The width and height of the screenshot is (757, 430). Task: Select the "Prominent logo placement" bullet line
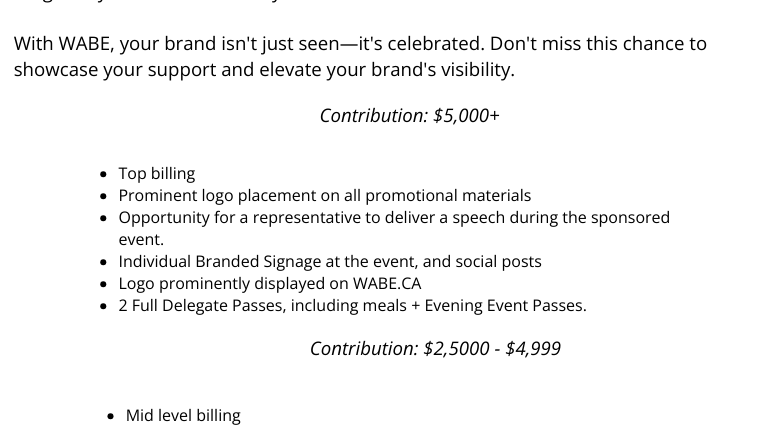[x=325, y=195]
